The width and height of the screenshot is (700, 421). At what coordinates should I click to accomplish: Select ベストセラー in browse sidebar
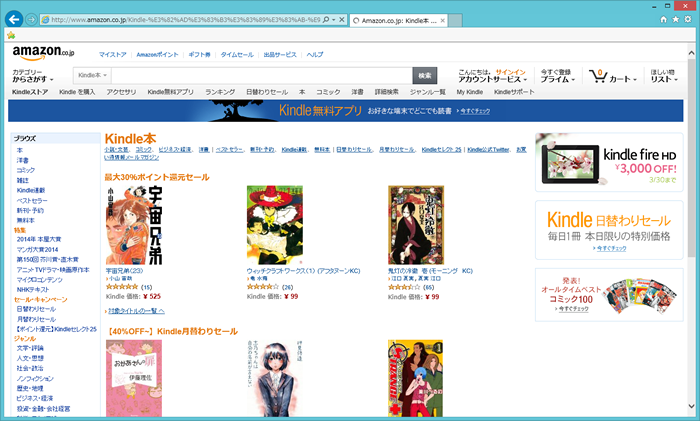32,200
